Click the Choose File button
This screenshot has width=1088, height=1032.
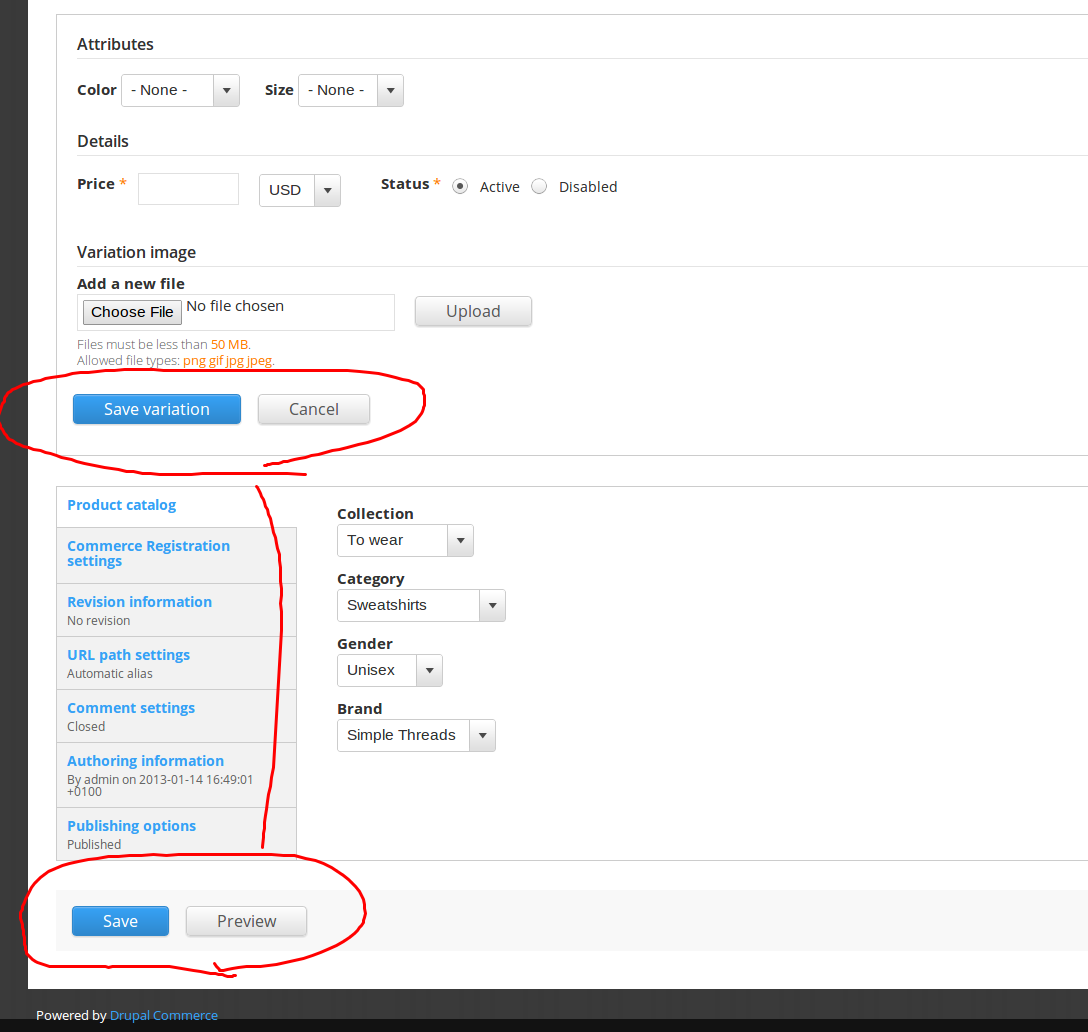(x=132, y=312)
